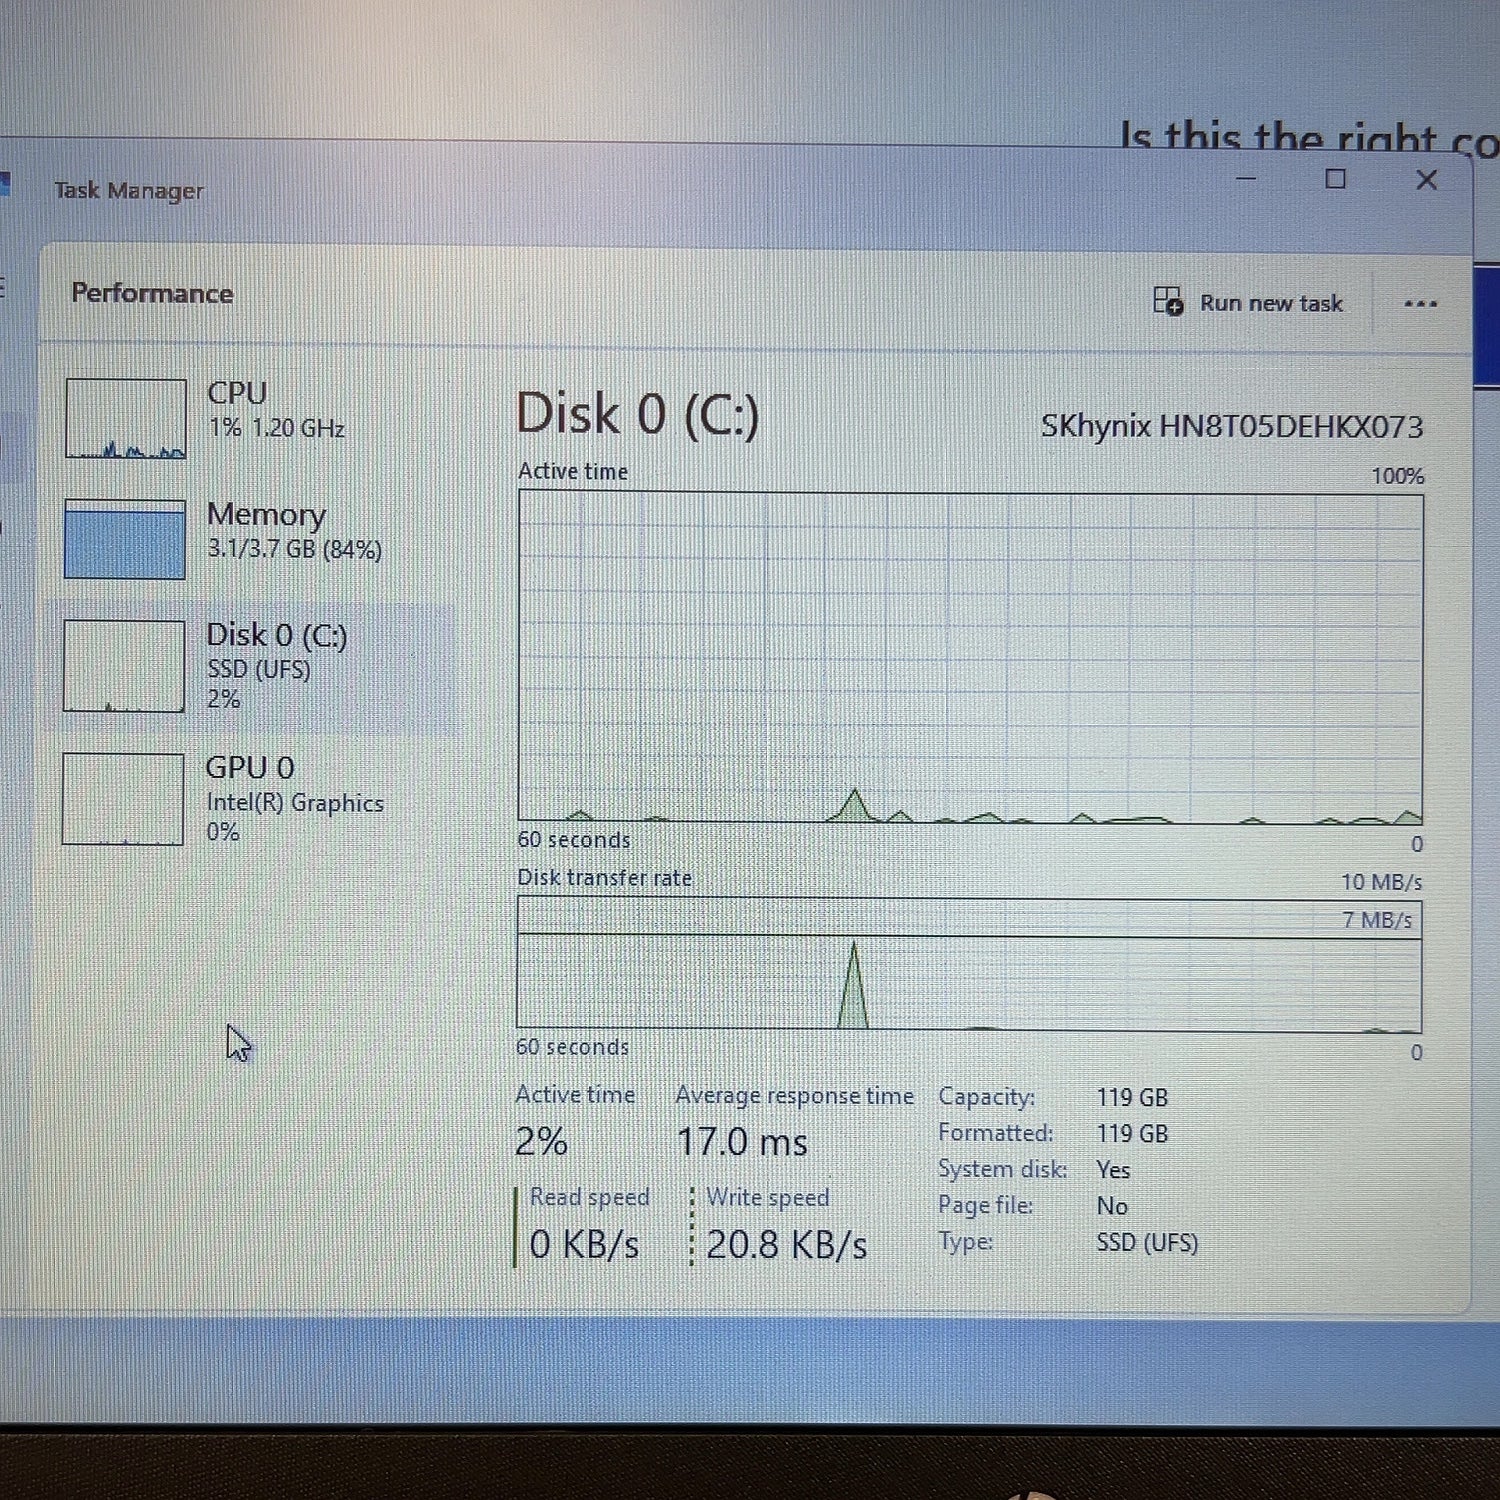The height and width of the screenshot is (1500, 1500).
Task: Click the Disk 0 mini graph thumbnail
Action: pos(124,666)
